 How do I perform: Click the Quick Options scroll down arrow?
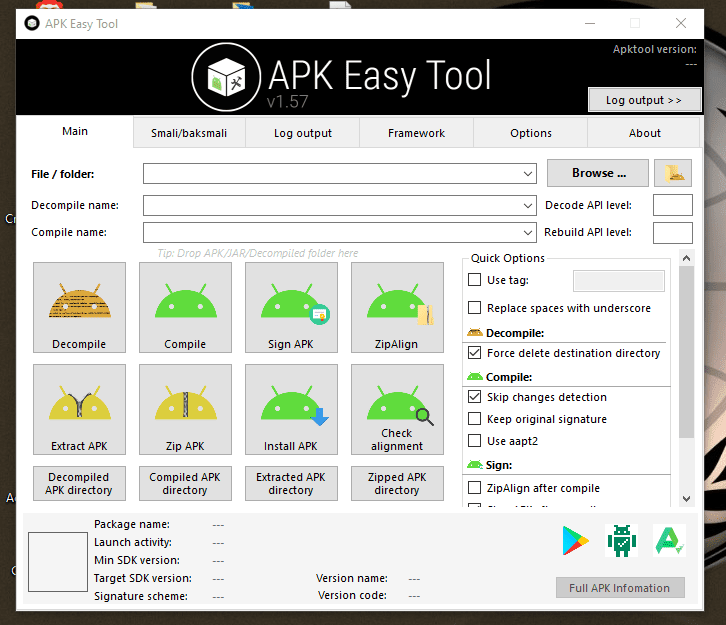click(686, 499)
